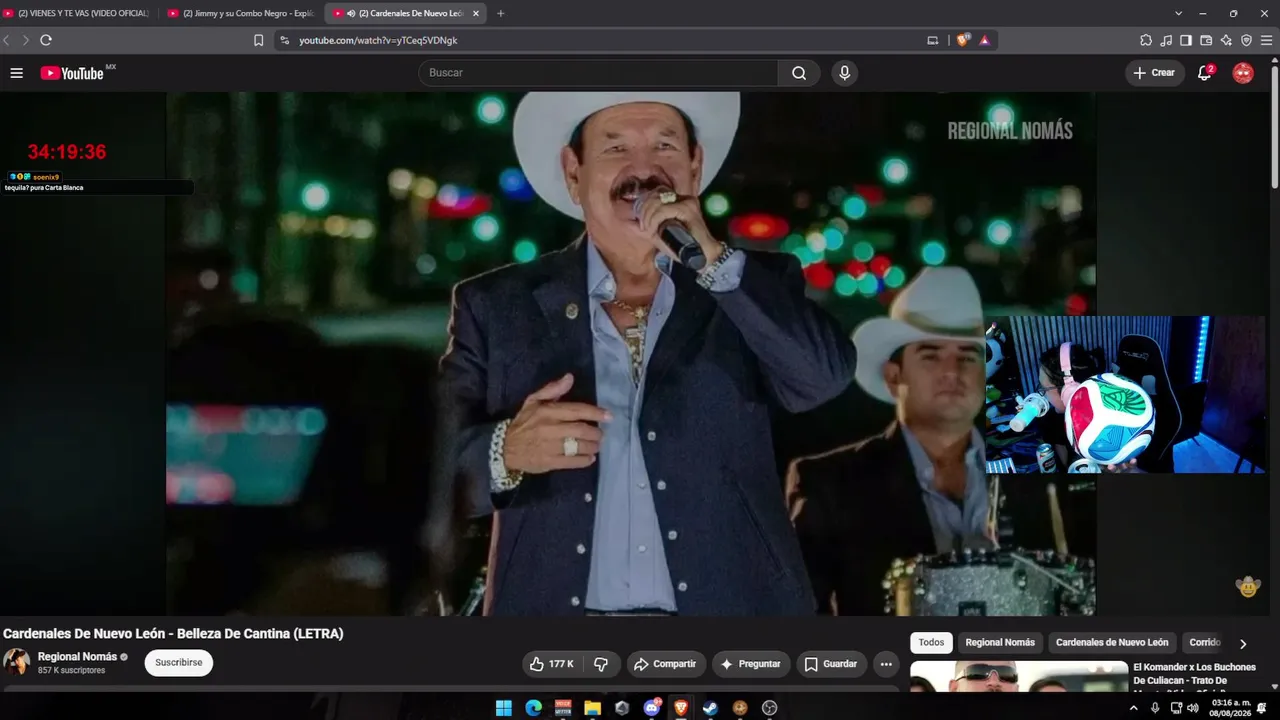This screenshot has width=1280, height=720.
Task: Dislike the Belleza De Cantina video
Action: [601, 664]
